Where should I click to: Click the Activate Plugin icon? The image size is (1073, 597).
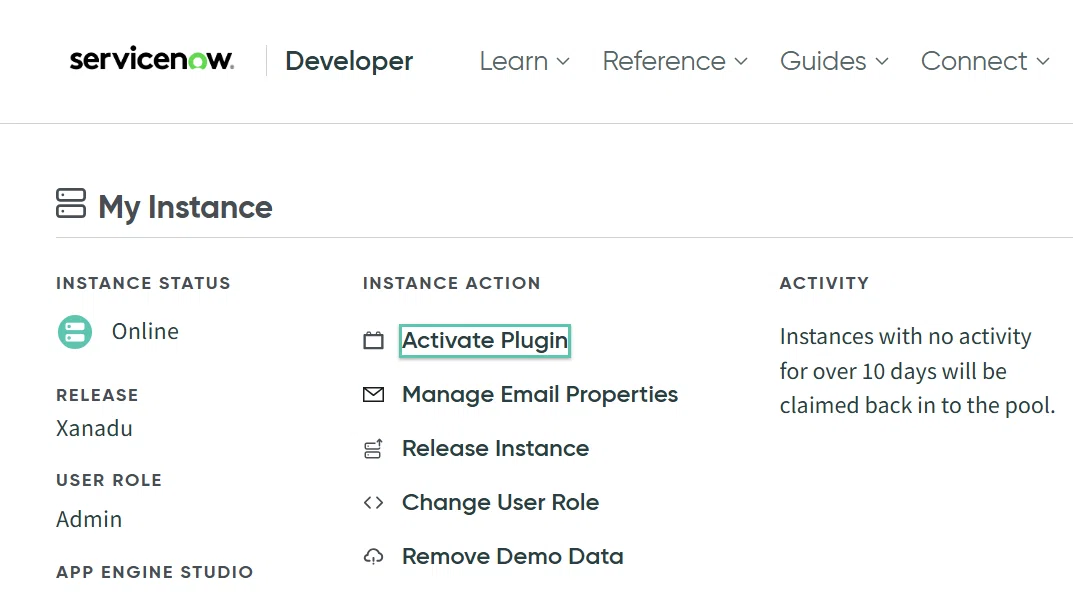(x=373, y=340)
